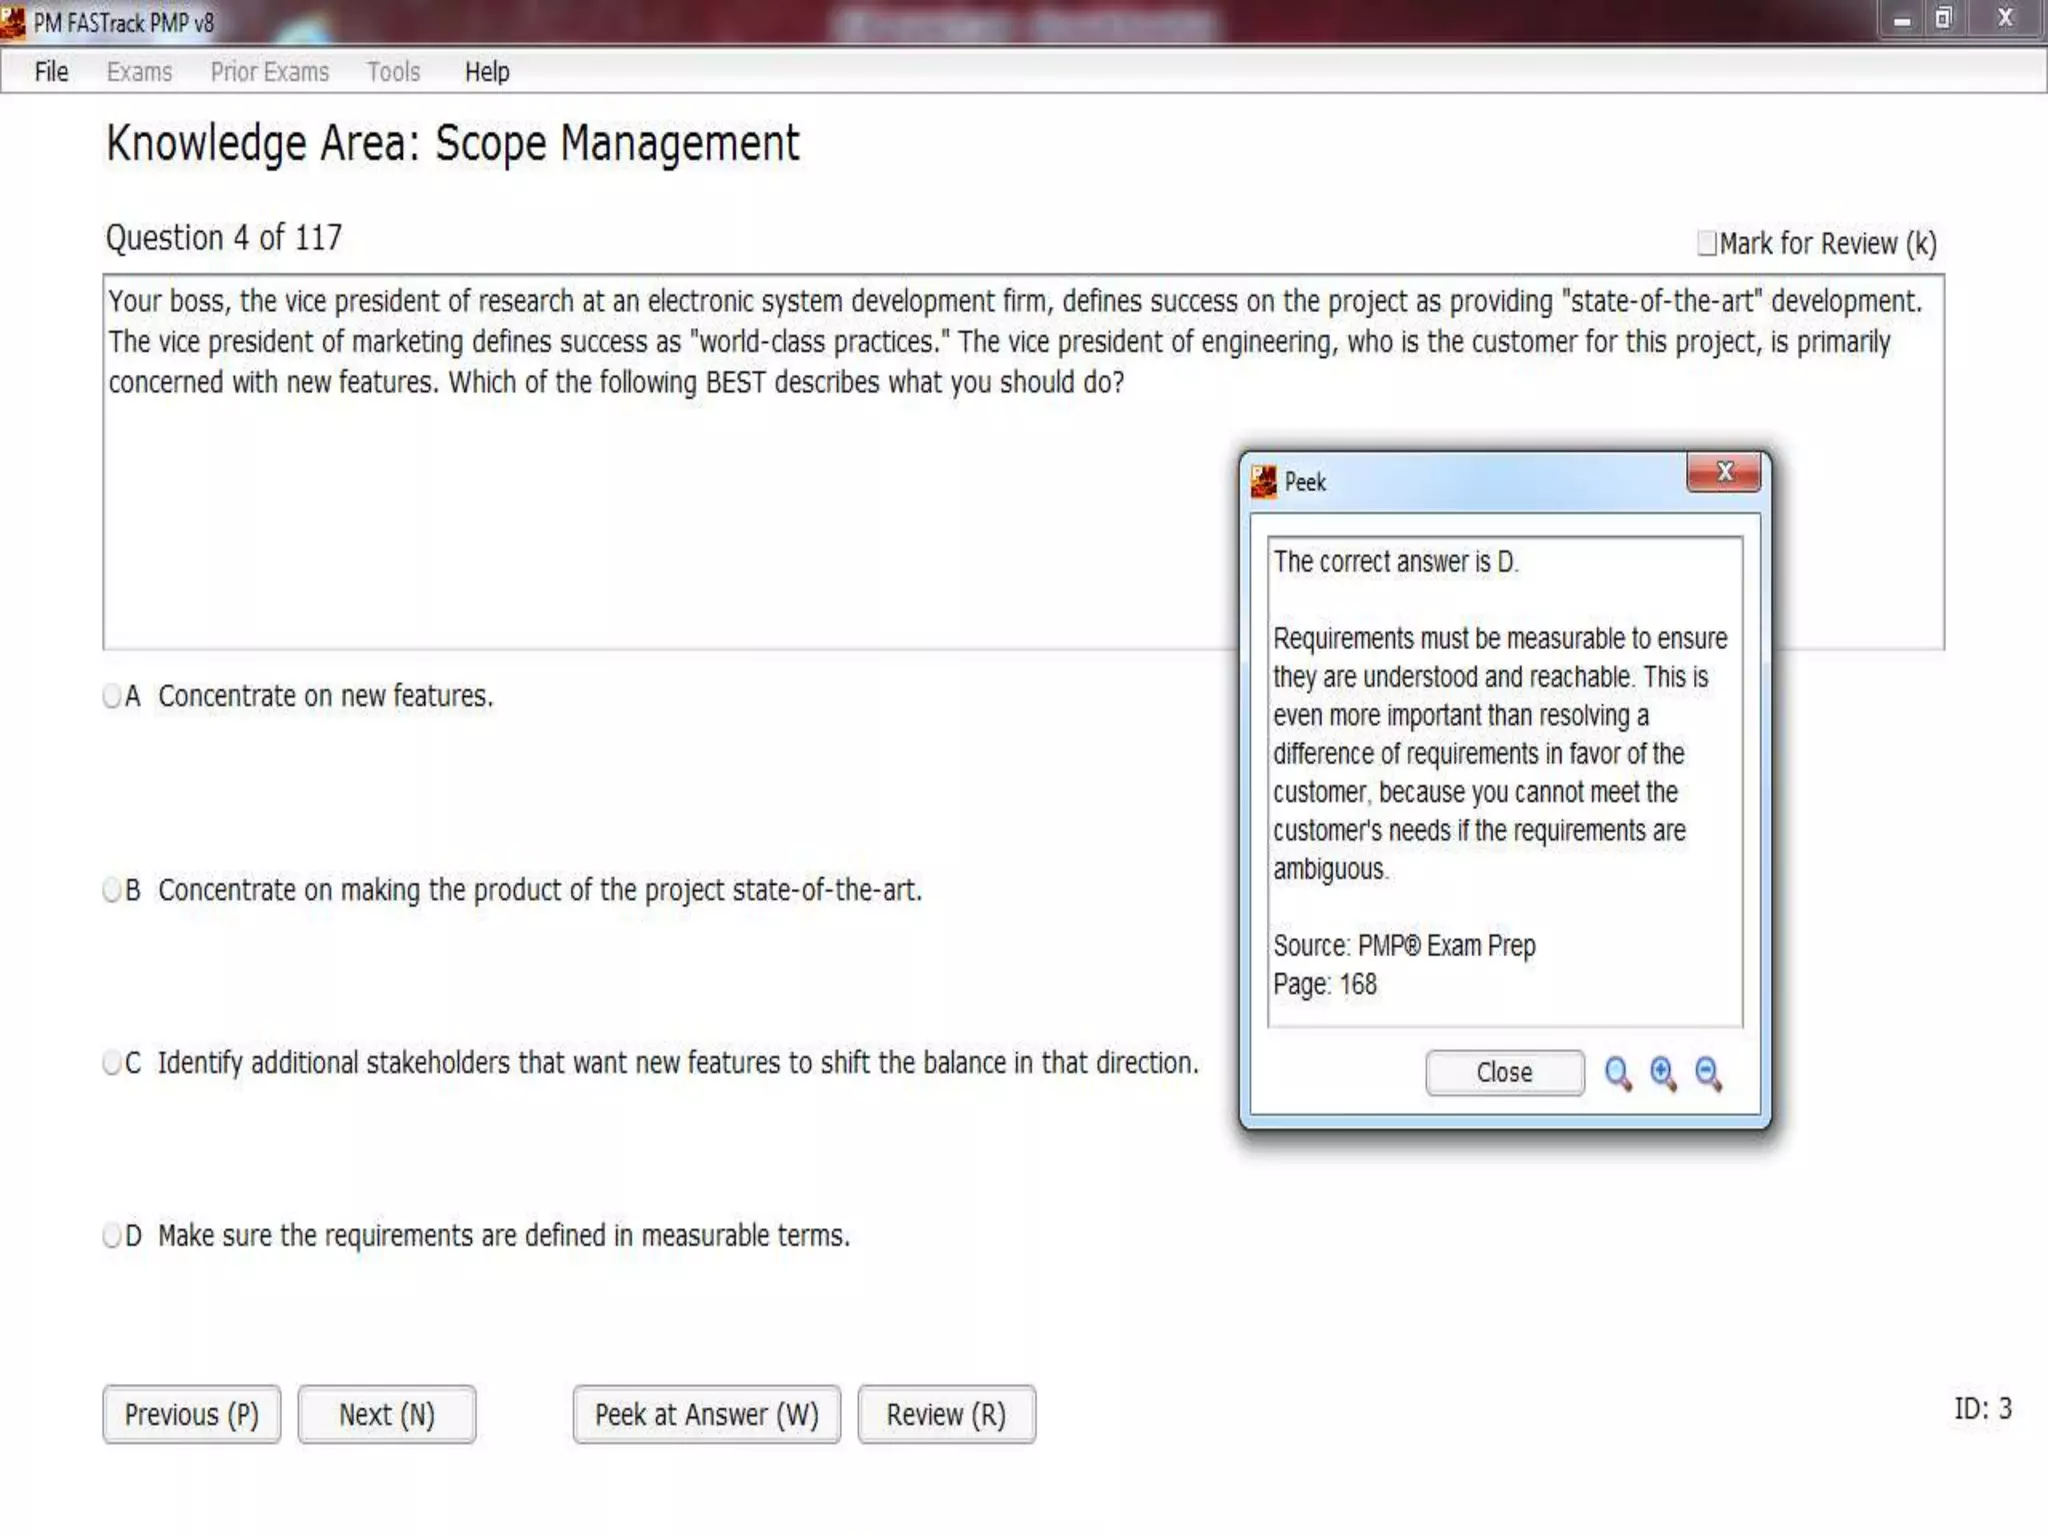Close the PM FASTrack main window
Screen dimensions: 2048x1536
pos(2005,19)
